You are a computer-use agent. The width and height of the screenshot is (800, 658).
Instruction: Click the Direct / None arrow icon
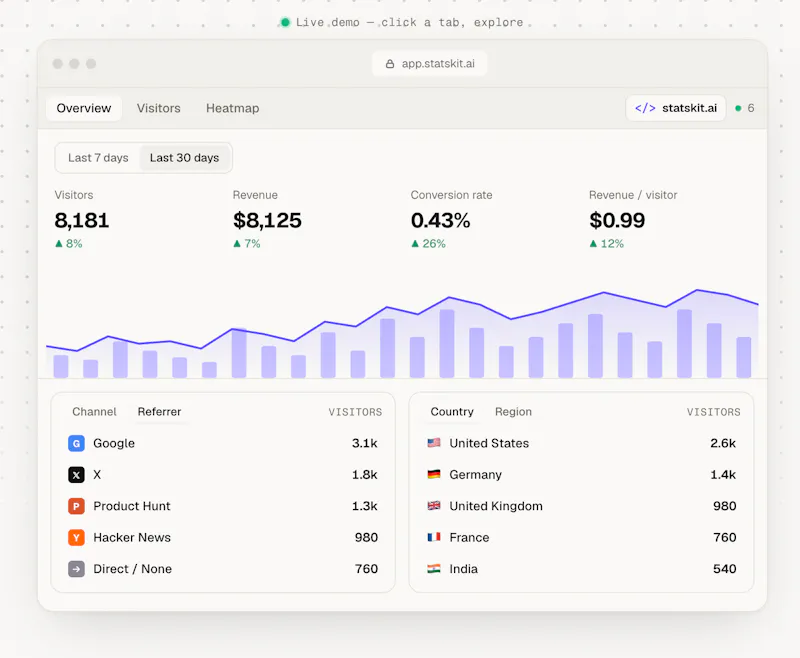76,569
